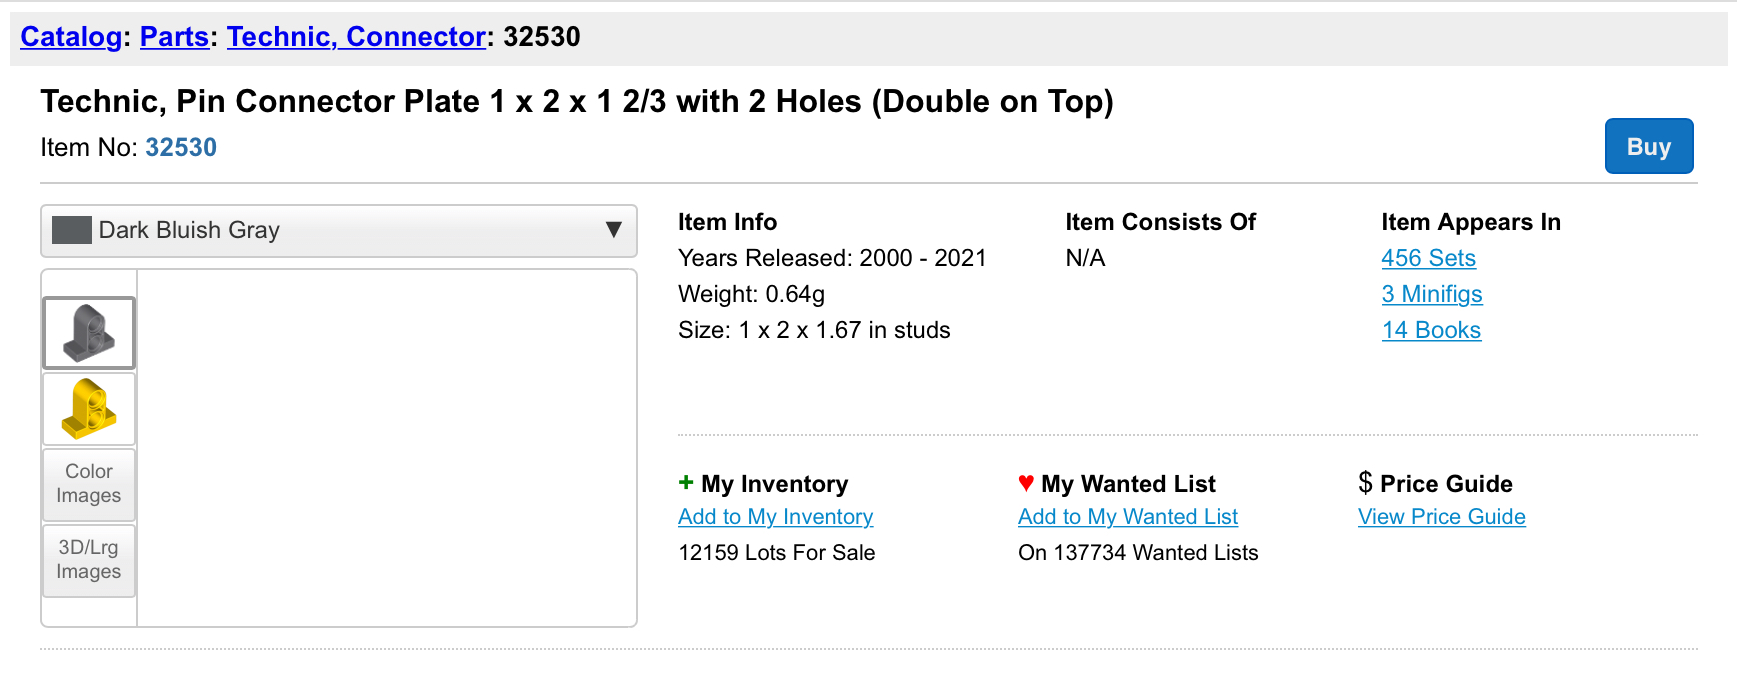1737x678 pixels.
Task: View the 456 Sets link
Action: tap(1428, 258)
